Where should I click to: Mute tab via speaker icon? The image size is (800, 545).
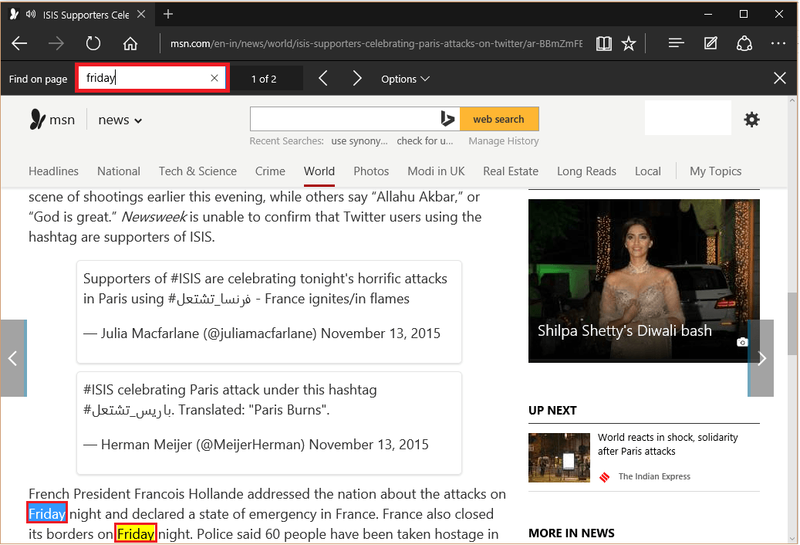(31, 14)
